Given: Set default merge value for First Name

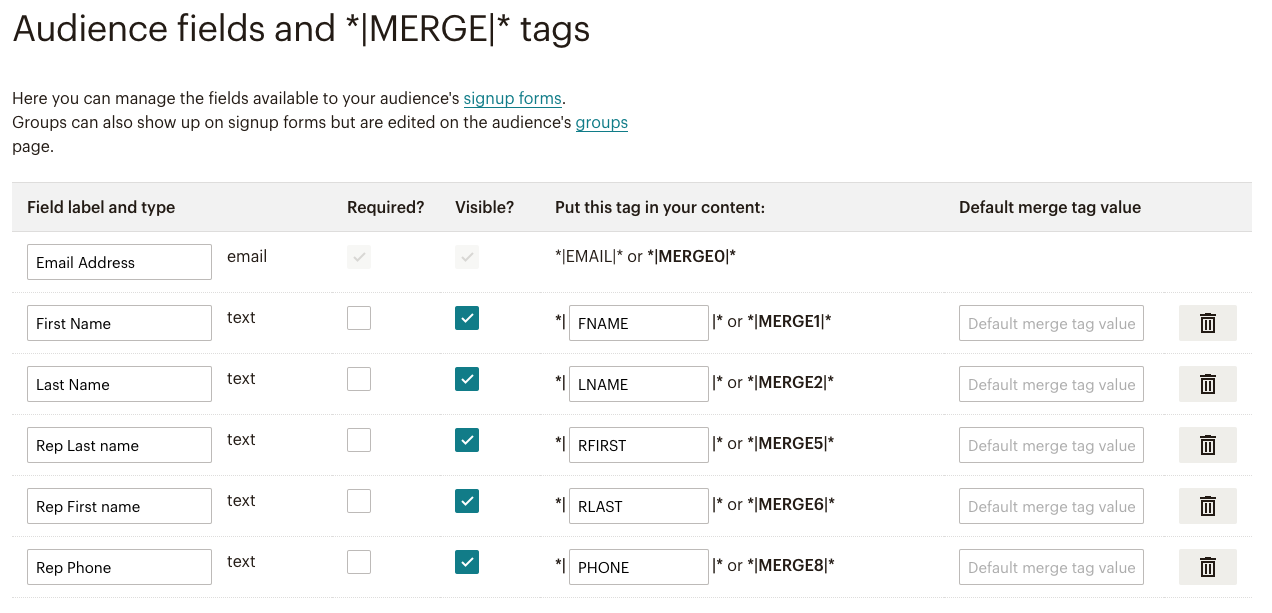Looking at the screenshot, I should (1051, 323).
